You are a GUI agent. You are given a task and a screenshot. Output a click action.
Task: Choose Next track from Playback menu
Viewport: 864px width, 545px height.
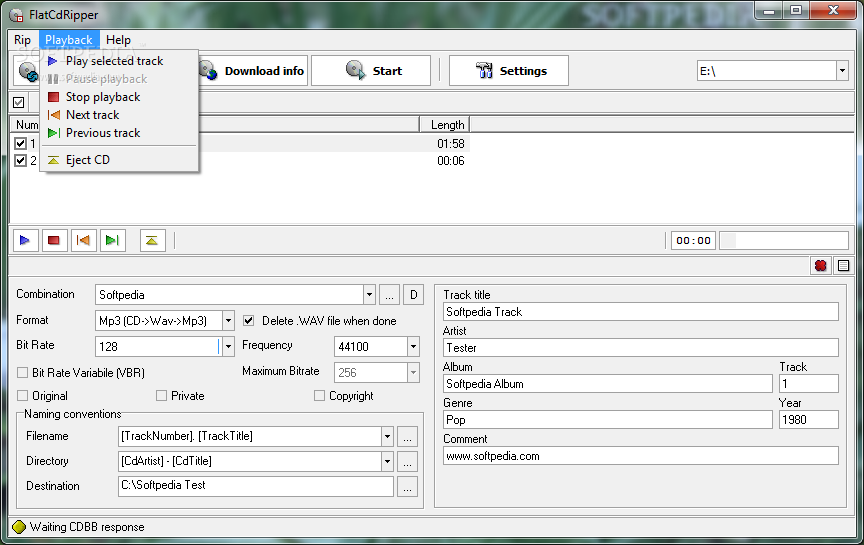click(x=119, y=115)
